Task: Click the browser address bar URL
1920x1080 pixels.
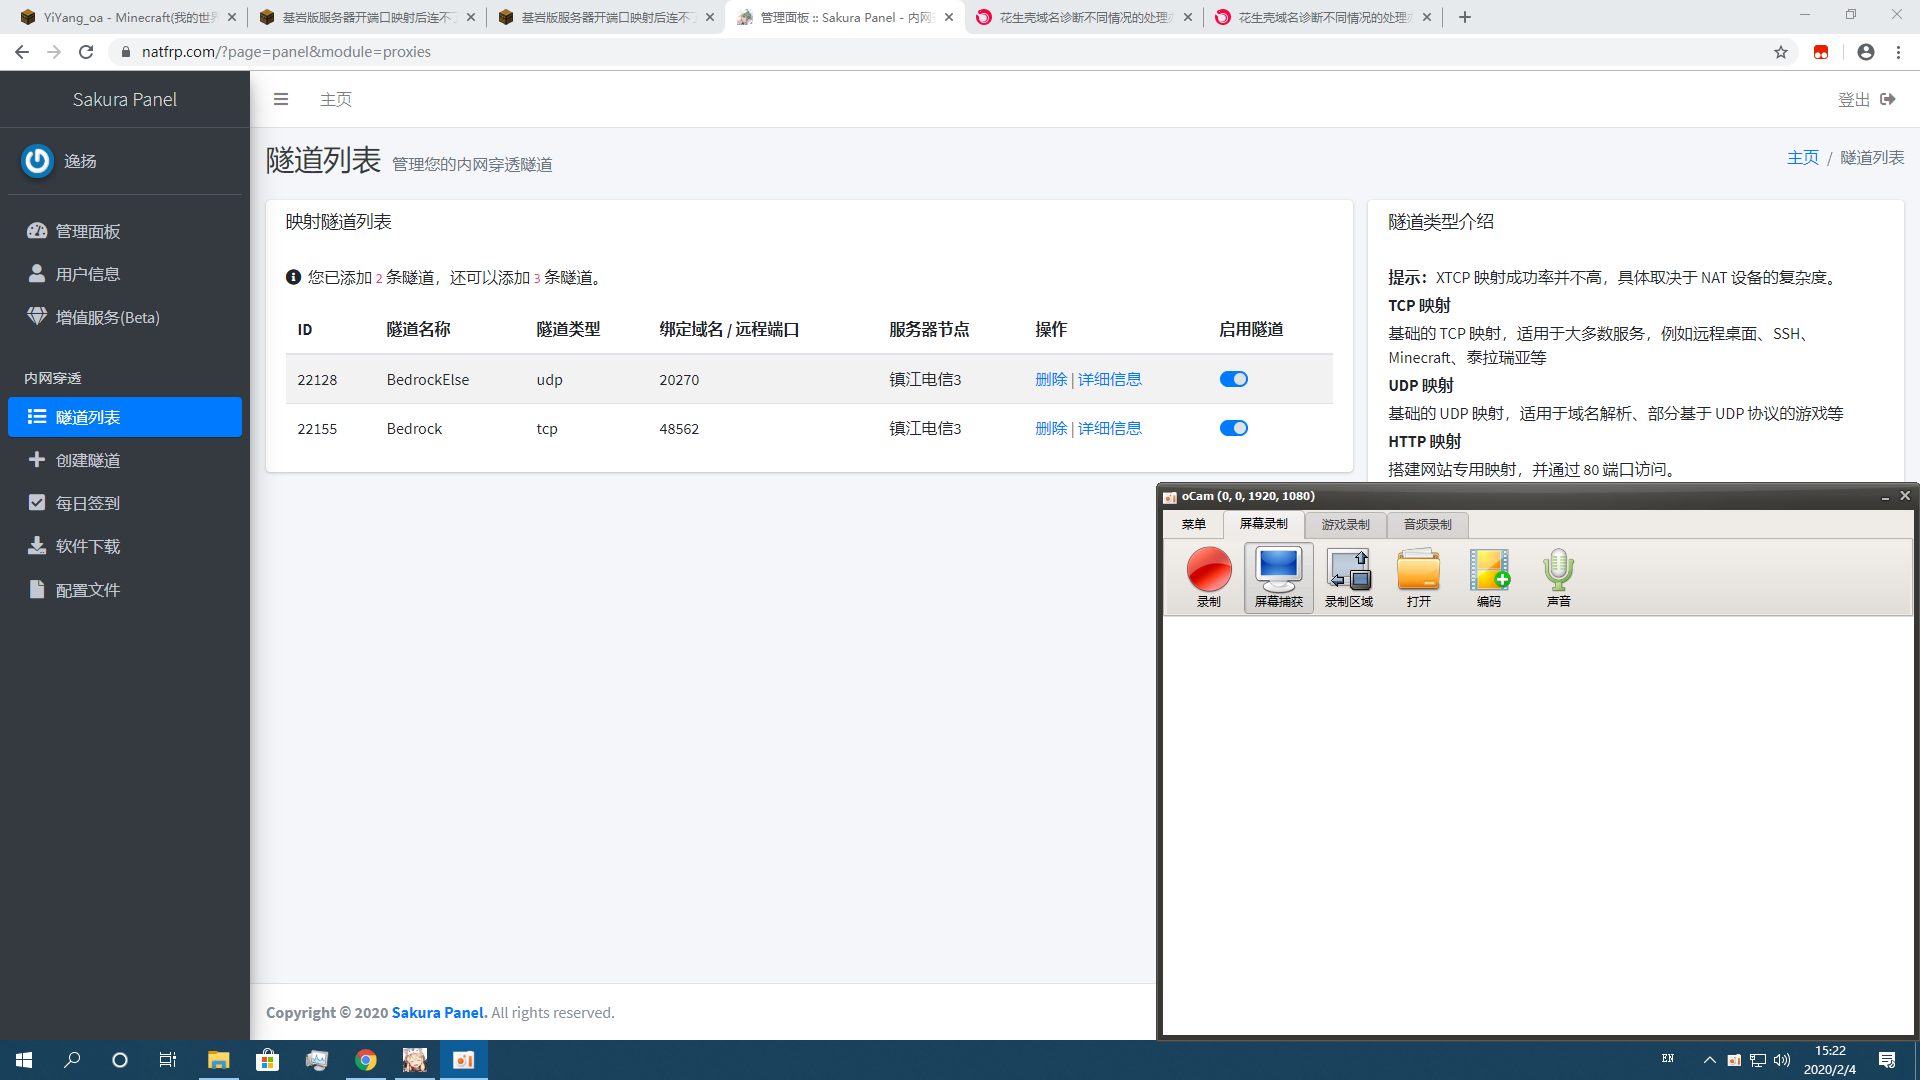Action: coord(286,52)
